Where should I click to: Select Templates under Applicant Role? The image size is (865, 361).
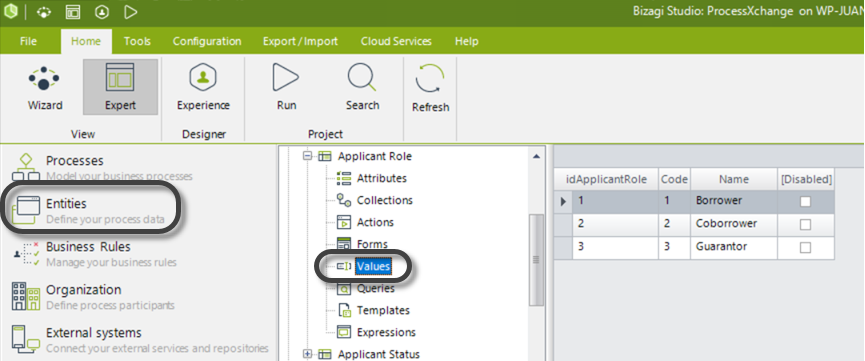(x=383, y=310)
